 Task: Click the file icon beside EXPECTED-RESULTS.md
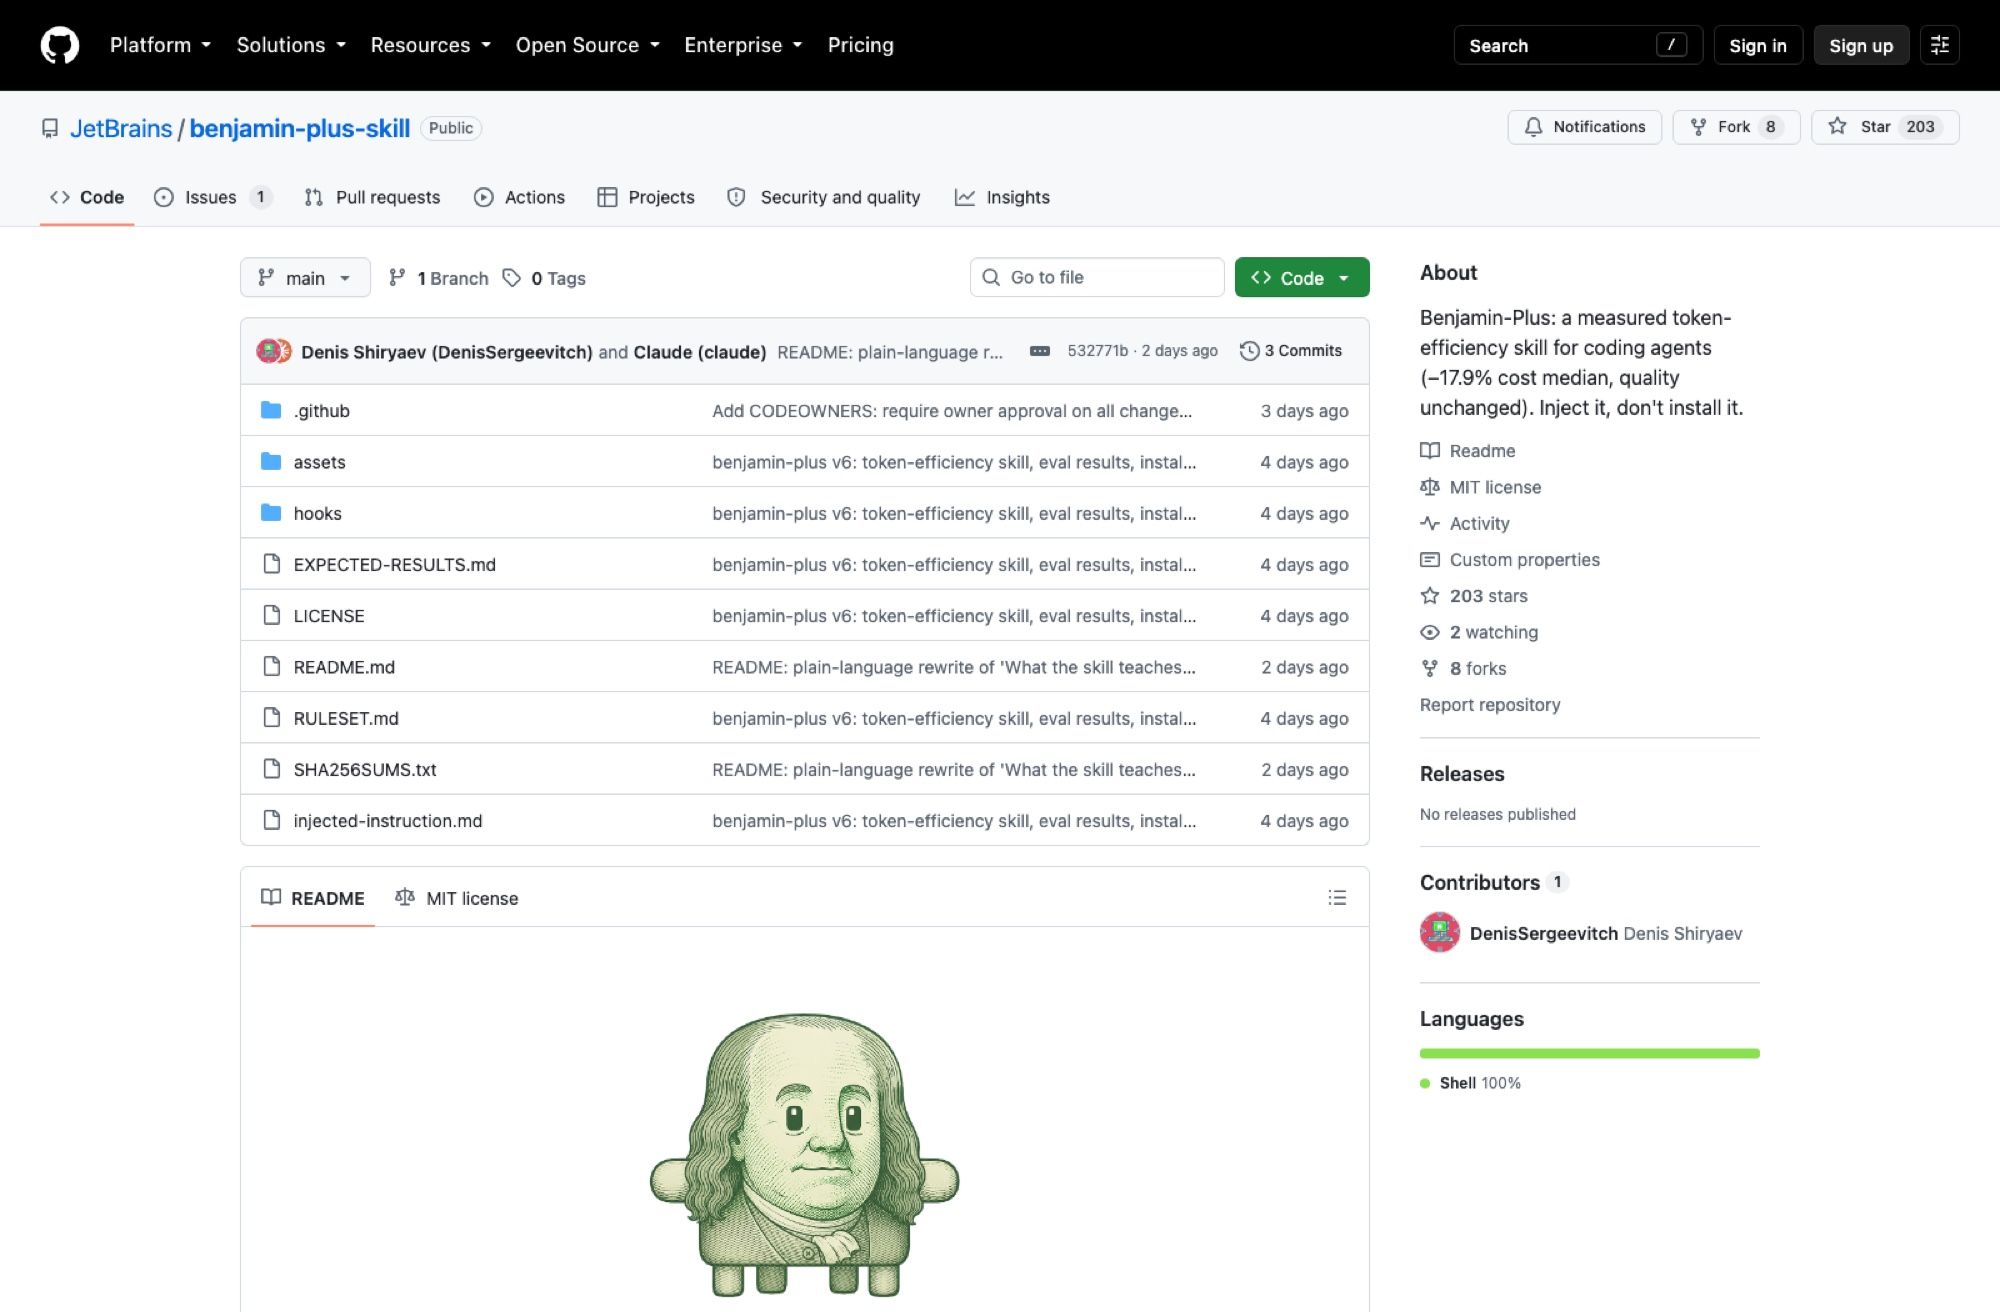pos(271,564)
